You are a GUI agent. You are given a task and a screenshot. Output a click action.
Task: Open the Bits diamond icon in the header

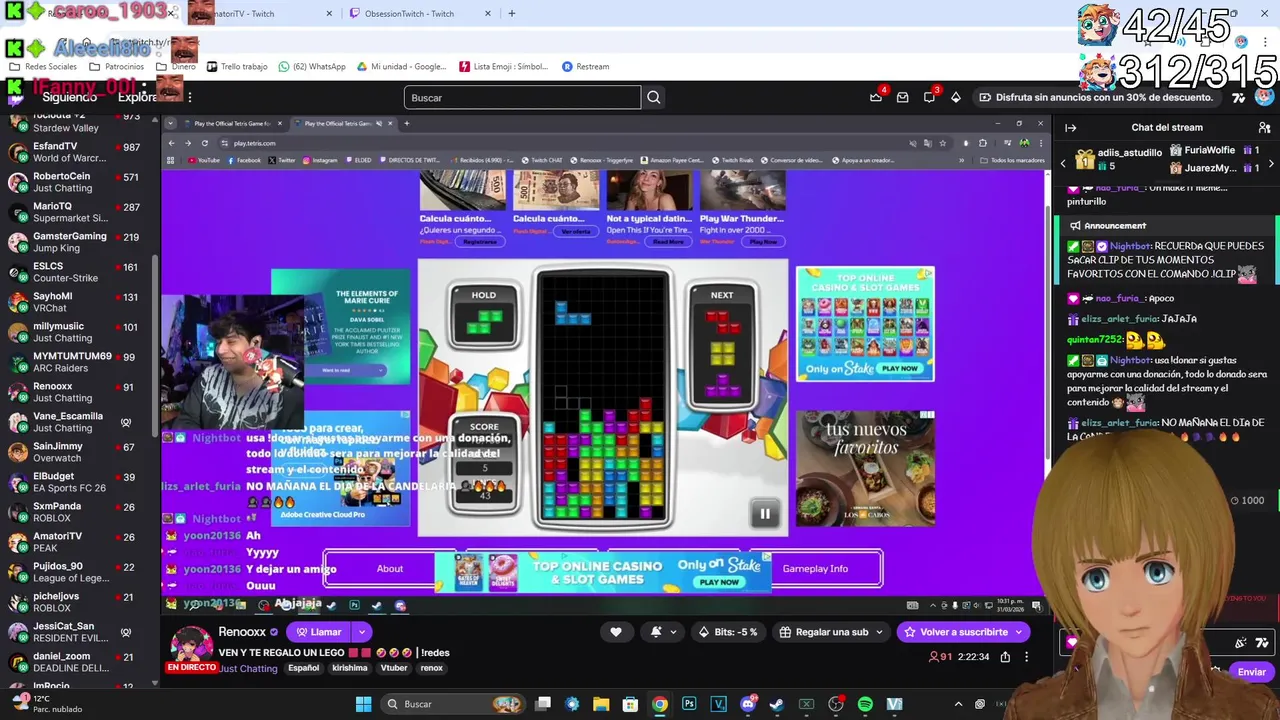click(956, 97)
